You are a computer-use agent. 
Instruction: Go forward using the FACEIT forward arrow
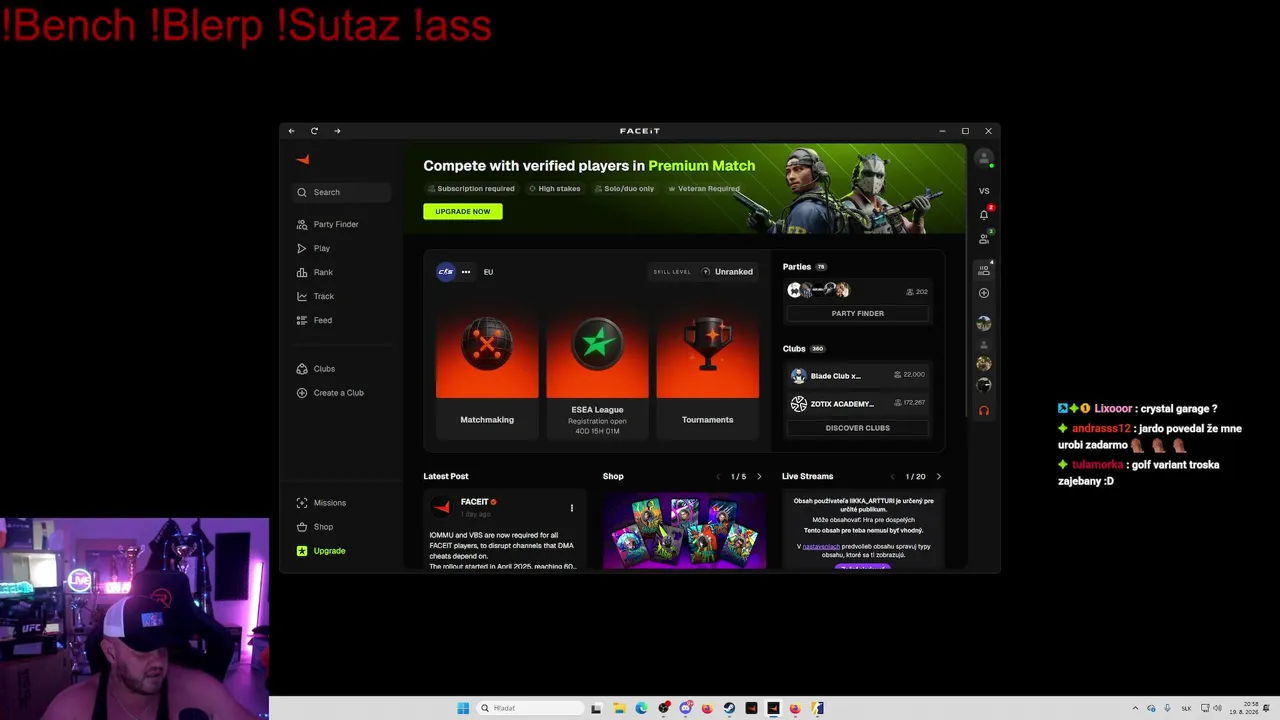pyautogui.click(x=337, y=131)
